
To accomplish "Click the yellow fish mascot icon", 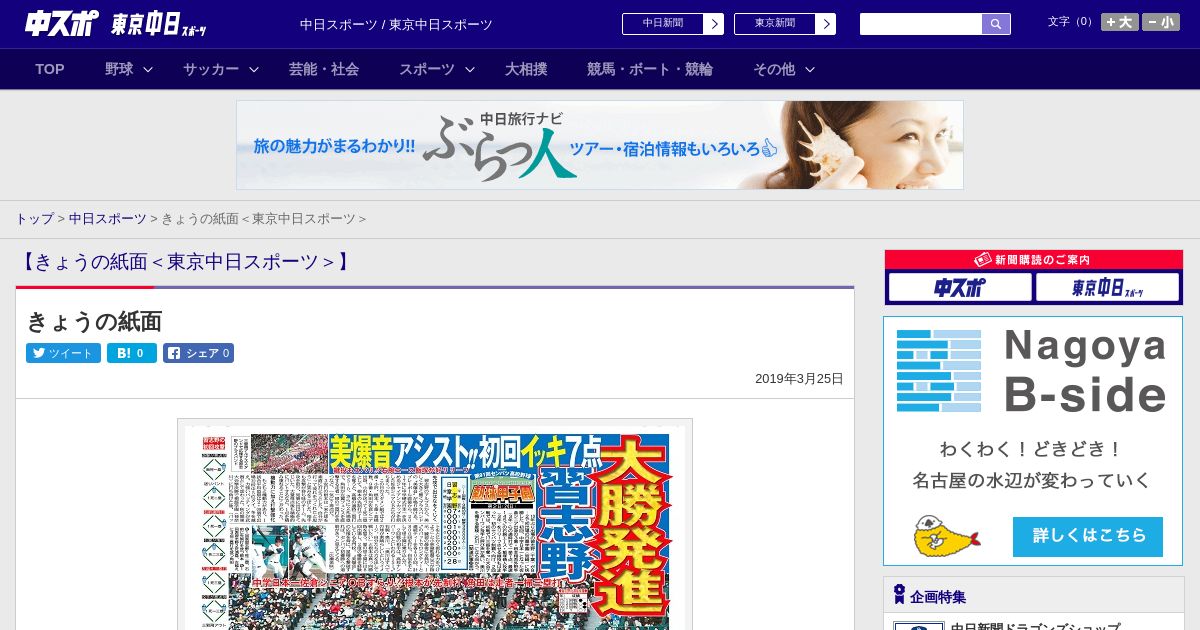I will coord(946,537).
